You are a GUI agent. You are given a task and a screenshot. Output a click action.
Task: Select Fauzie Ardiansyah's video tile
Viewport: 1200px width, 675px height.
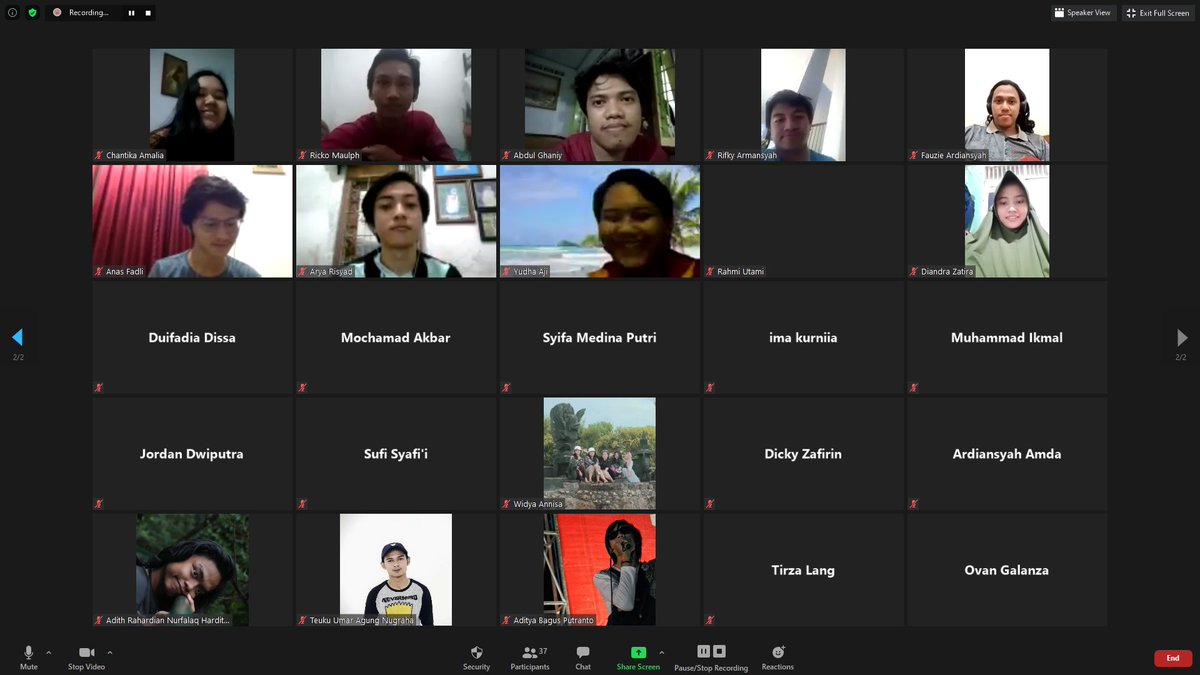click(1007, 105)
